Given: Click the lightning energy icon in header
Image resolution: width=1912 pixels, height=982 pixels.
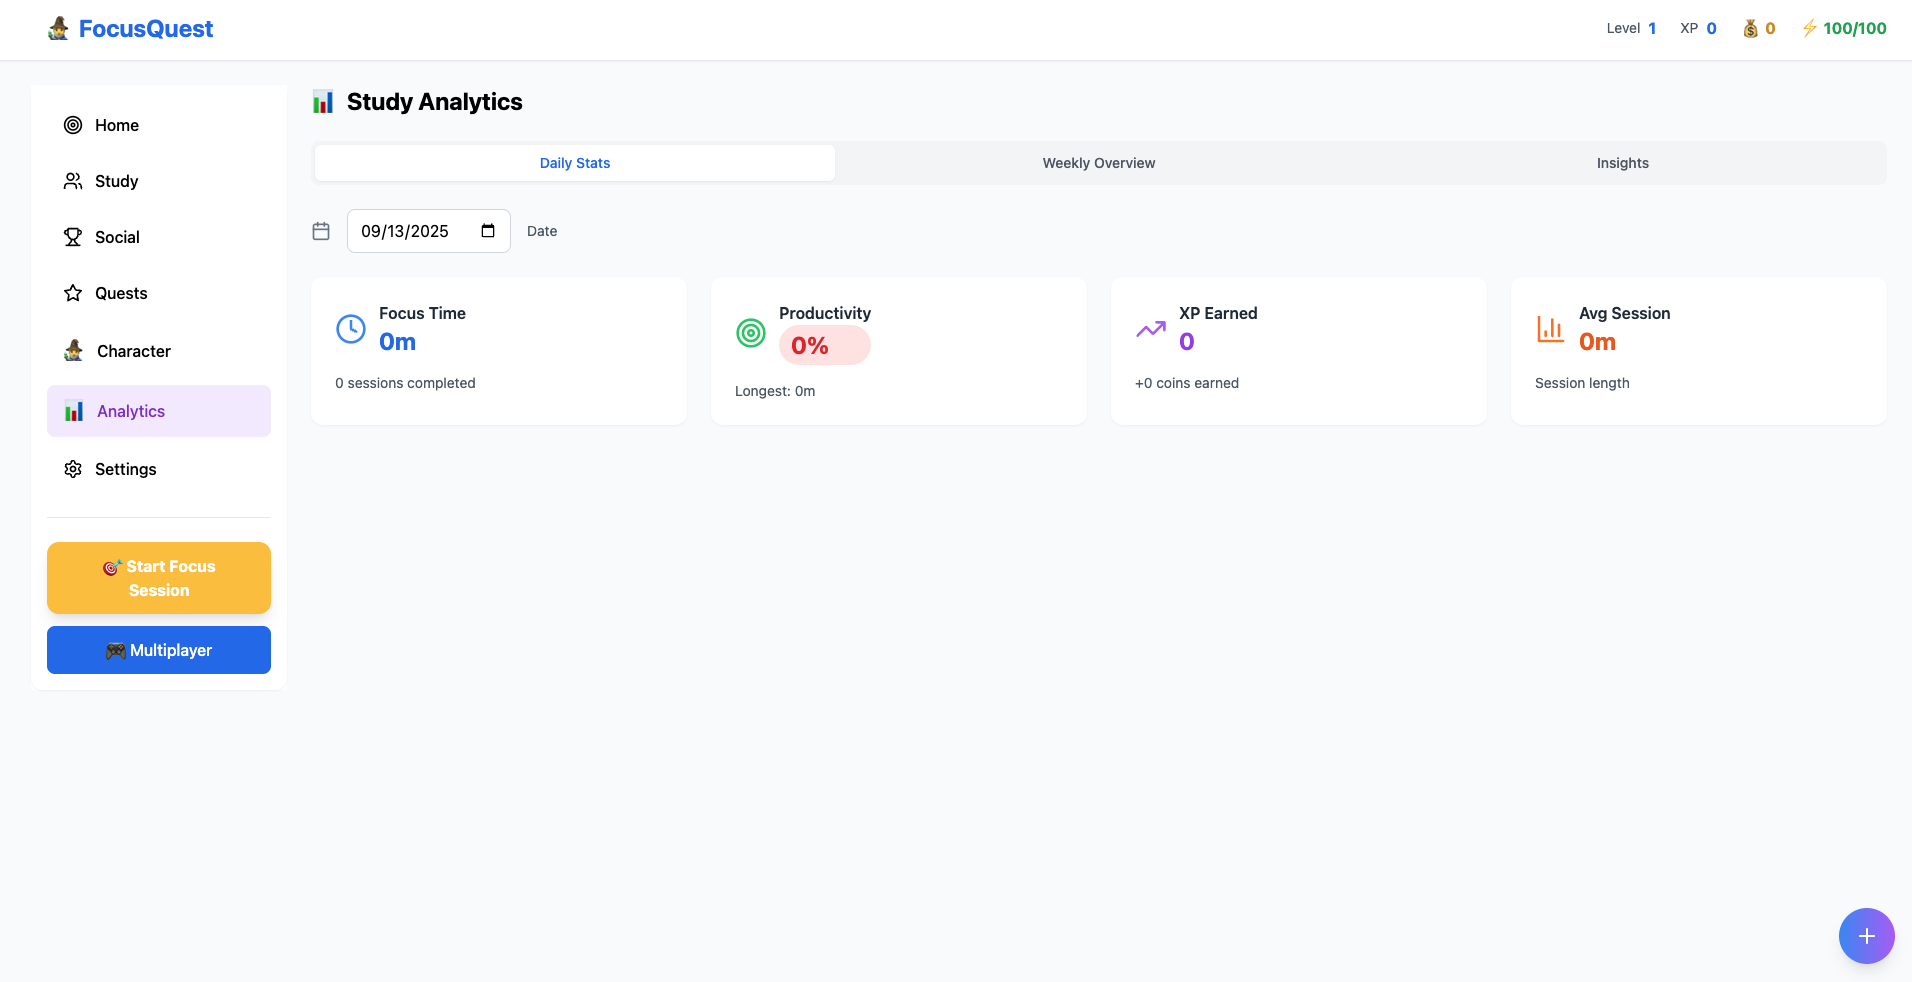Looking at the screenshot, I should pyautogui.click(x=1809, y=28).
